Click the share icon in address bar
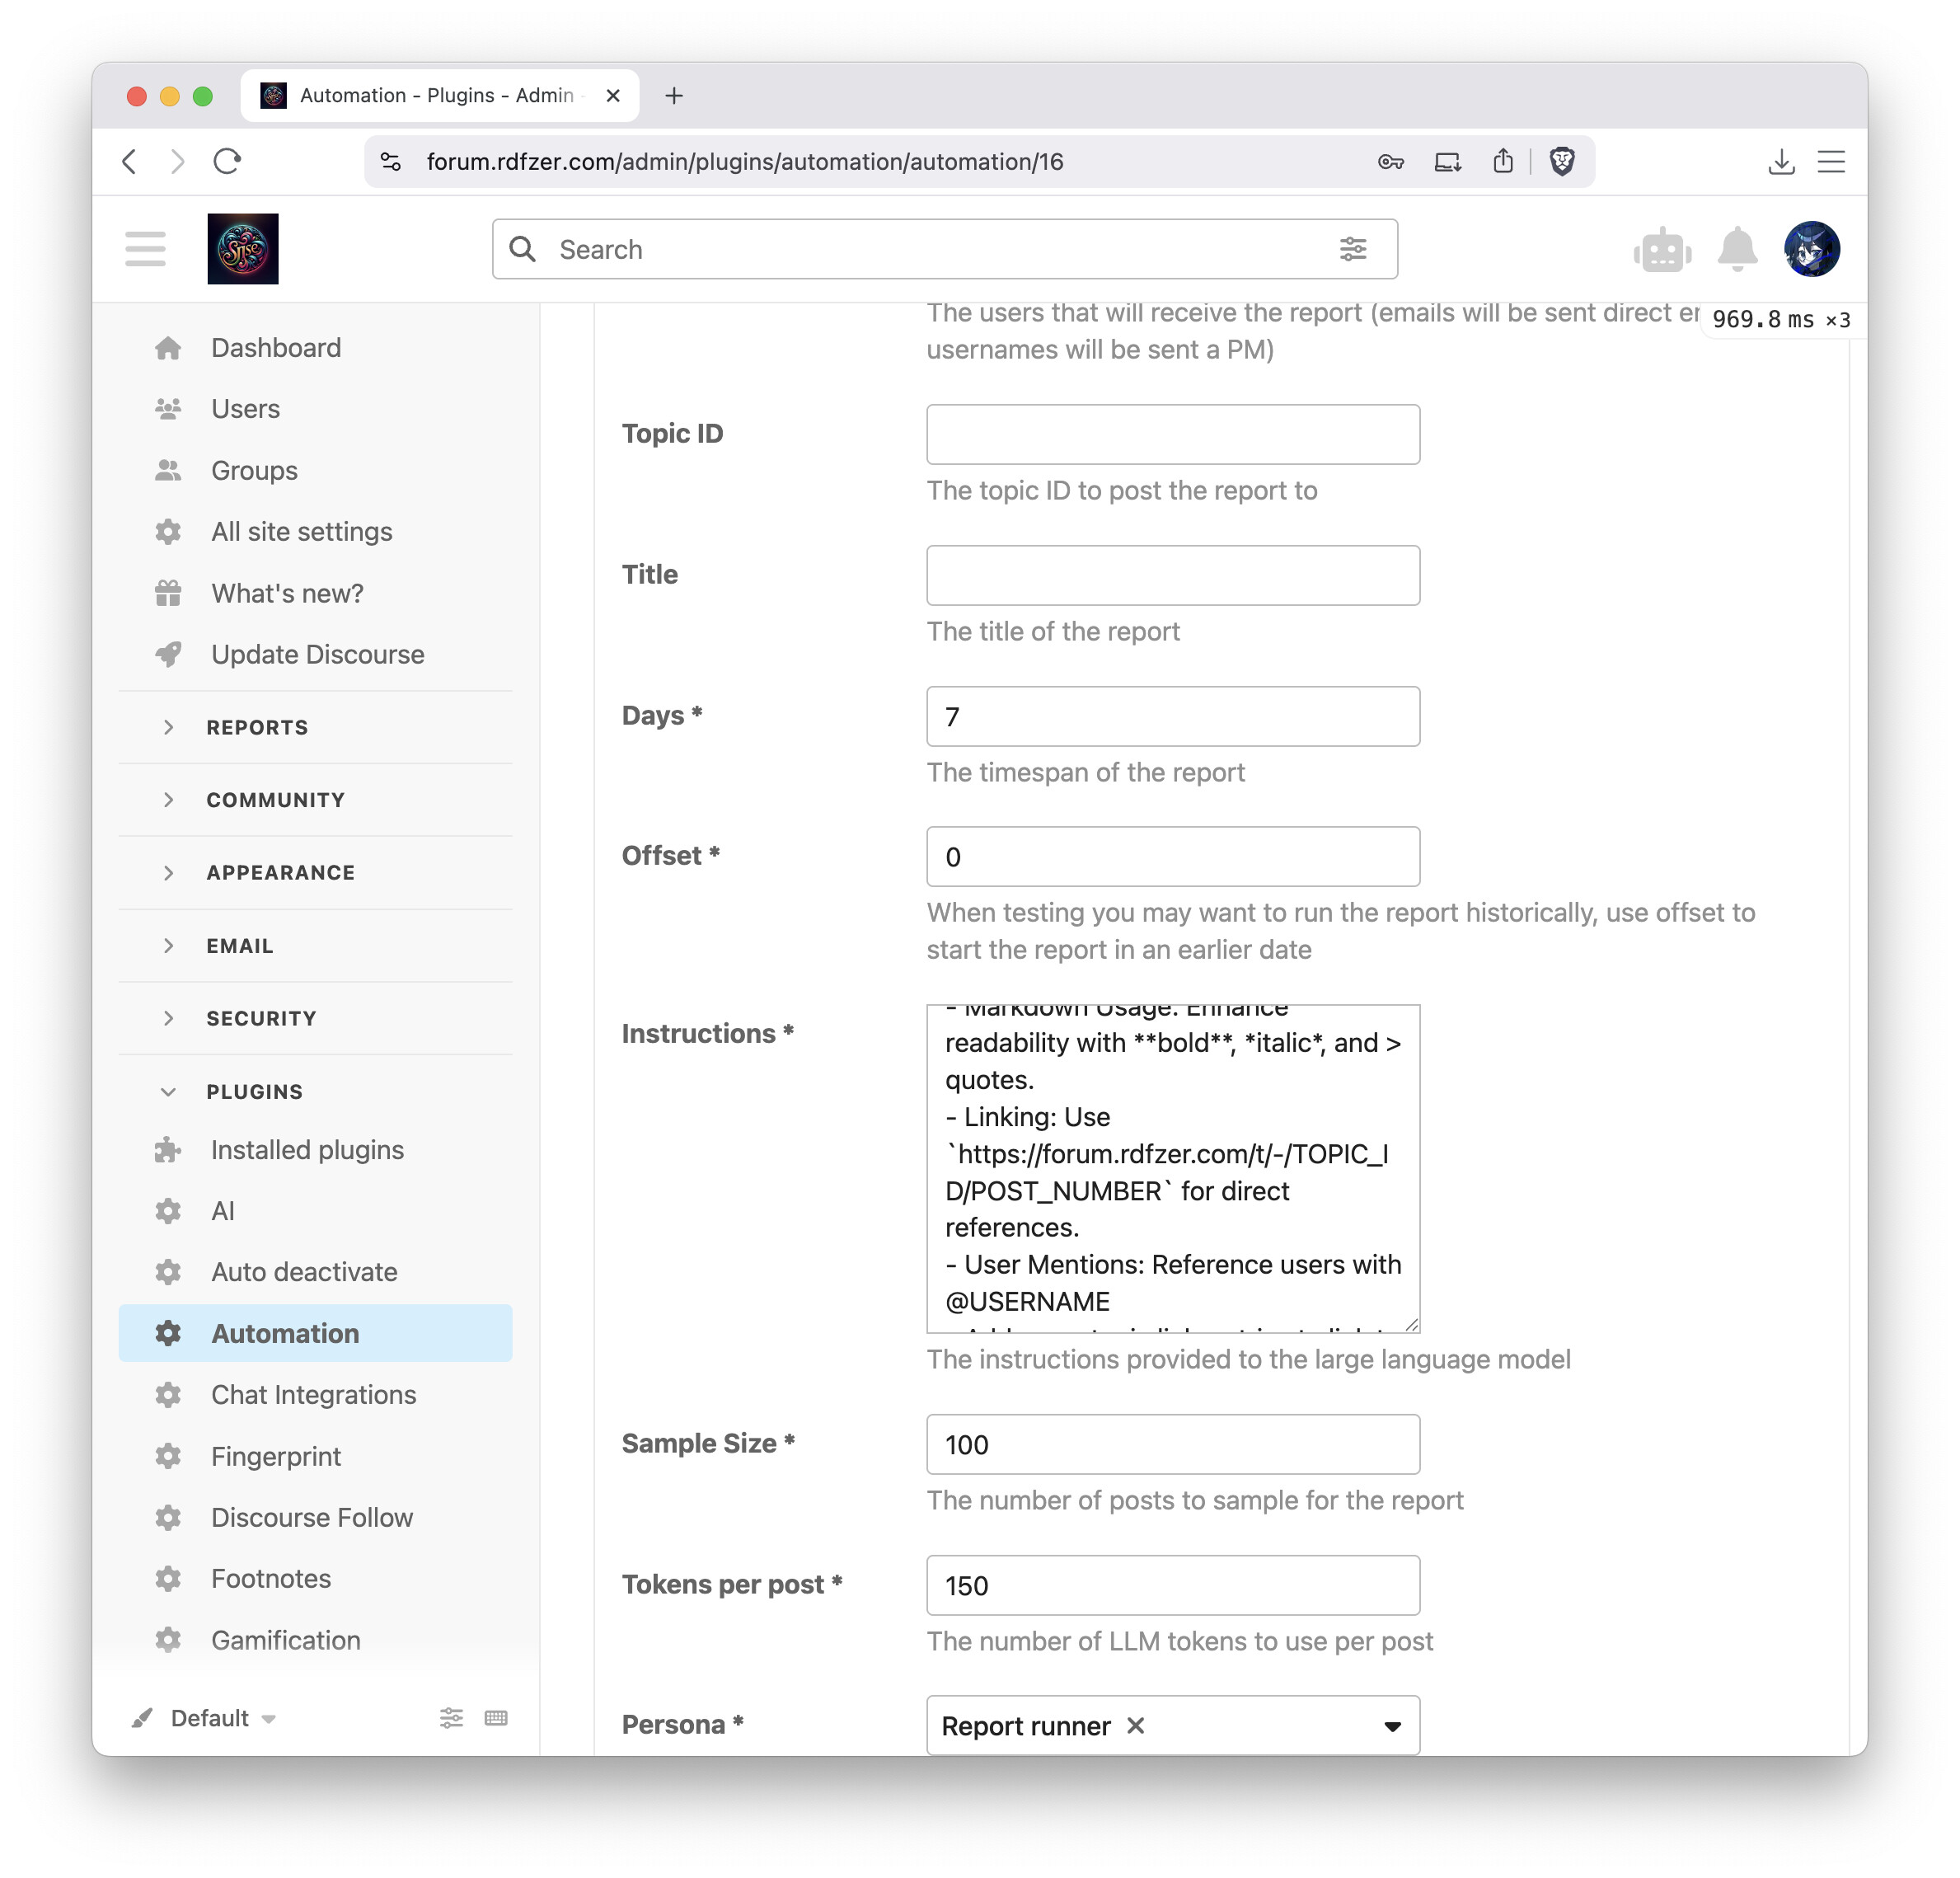 coord(1502,161)
